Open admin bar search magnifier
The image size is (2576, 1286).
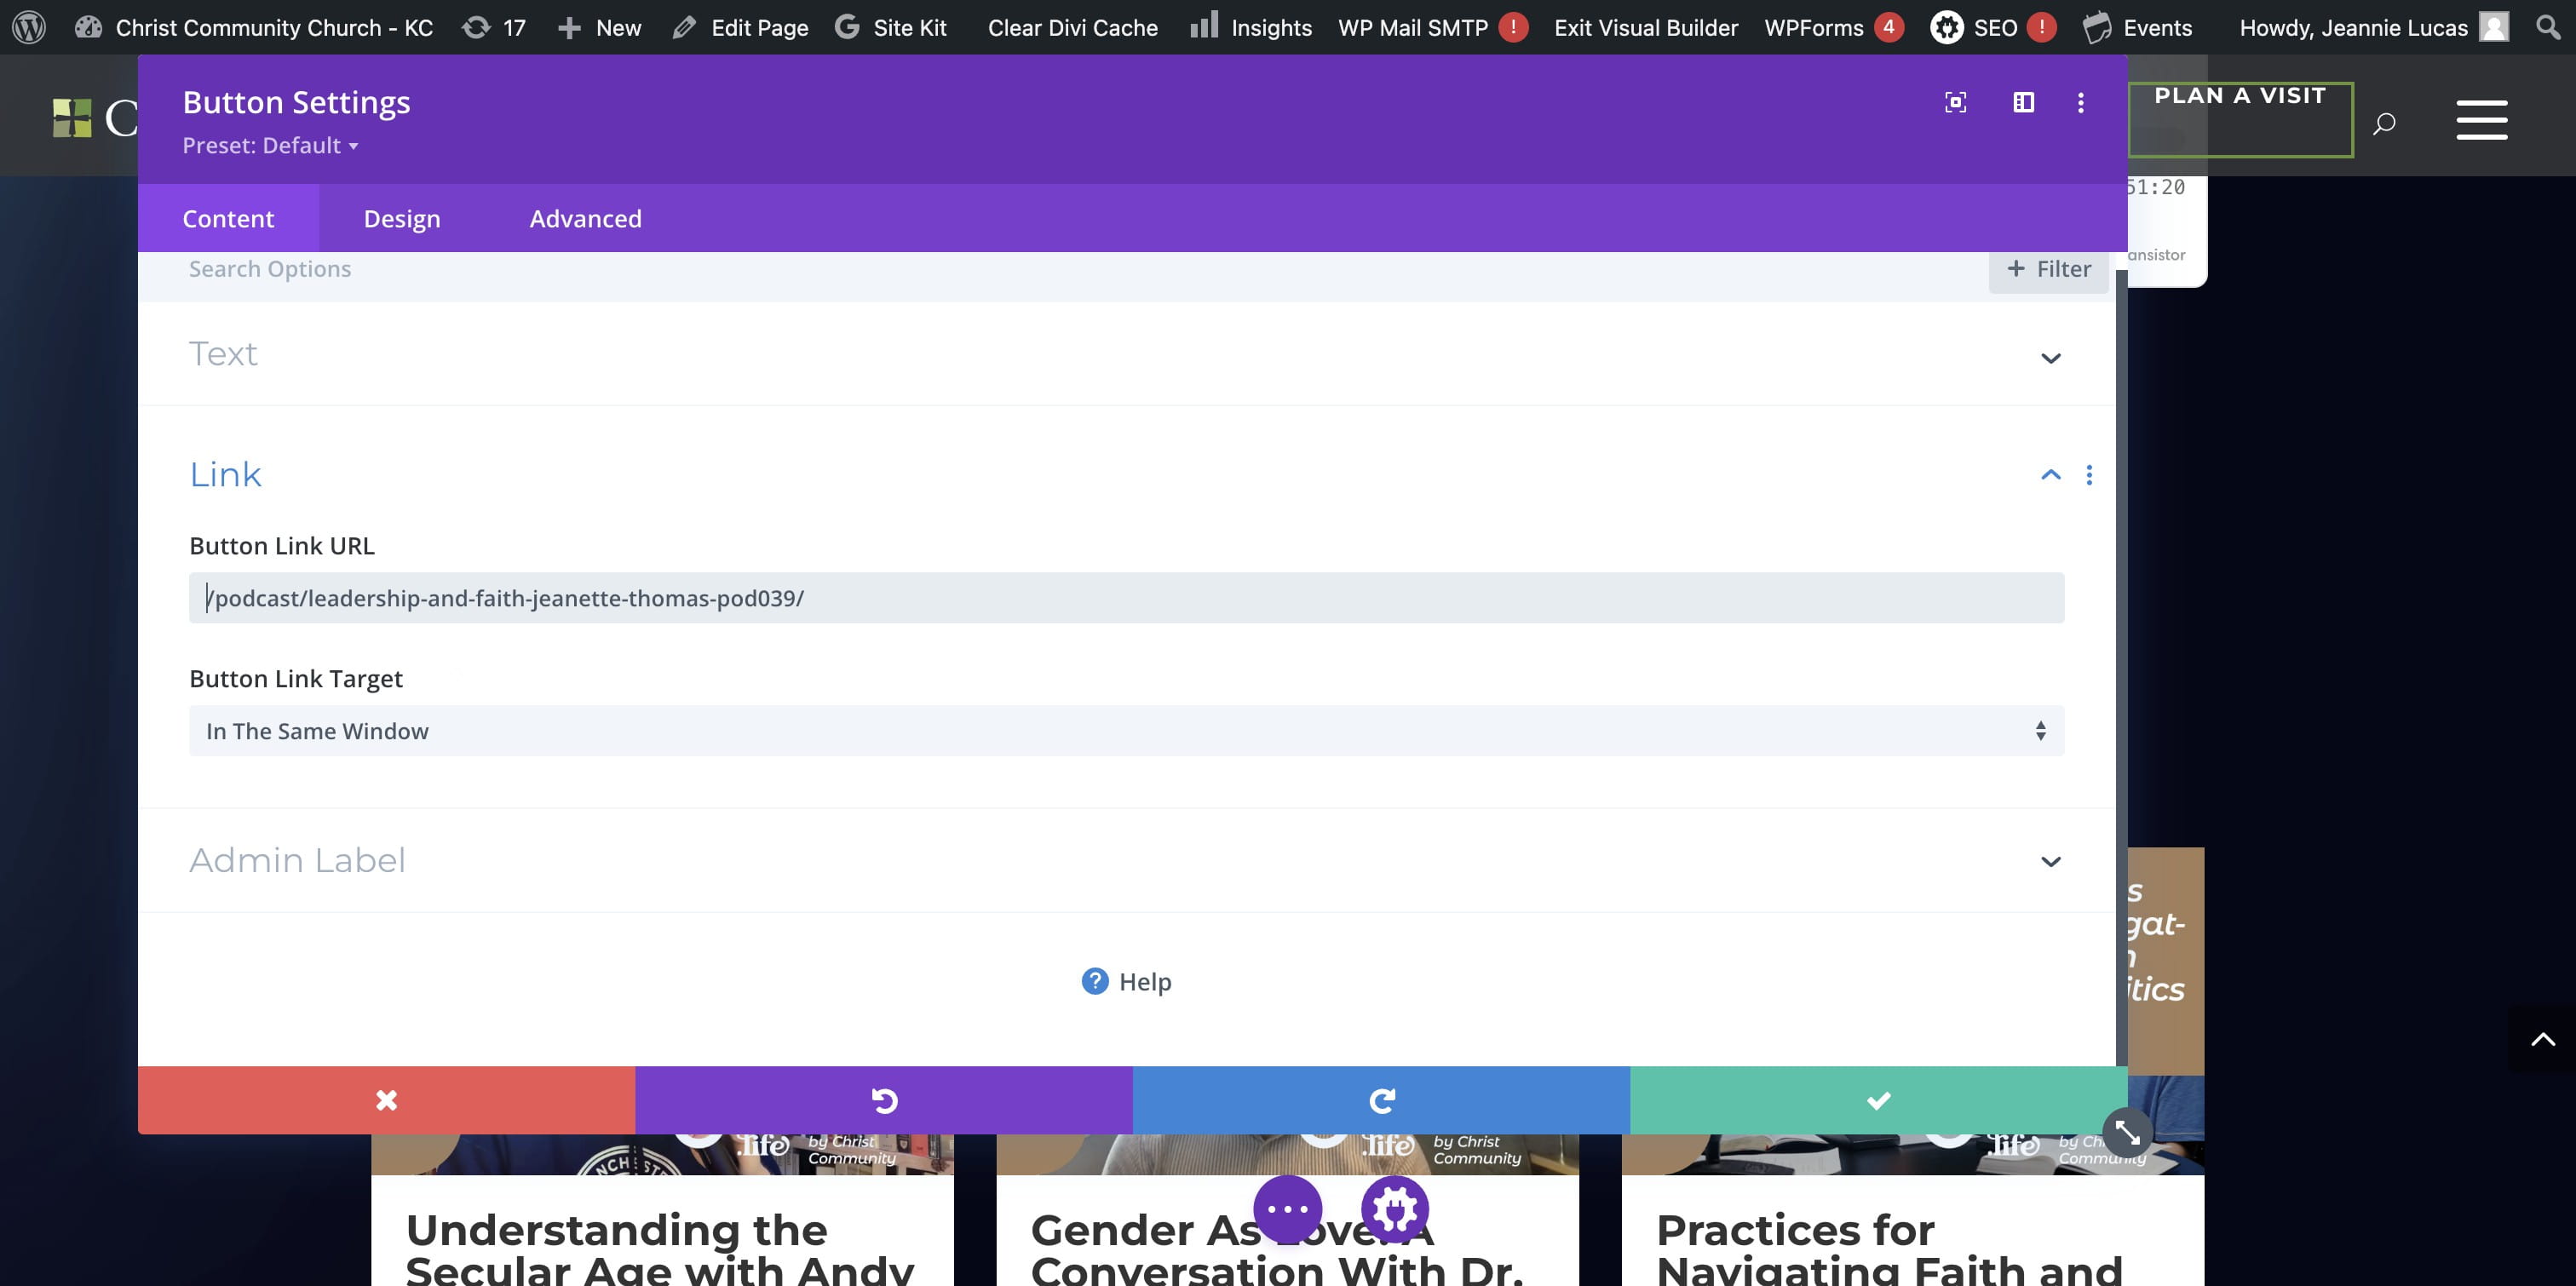pos(2548,27)
